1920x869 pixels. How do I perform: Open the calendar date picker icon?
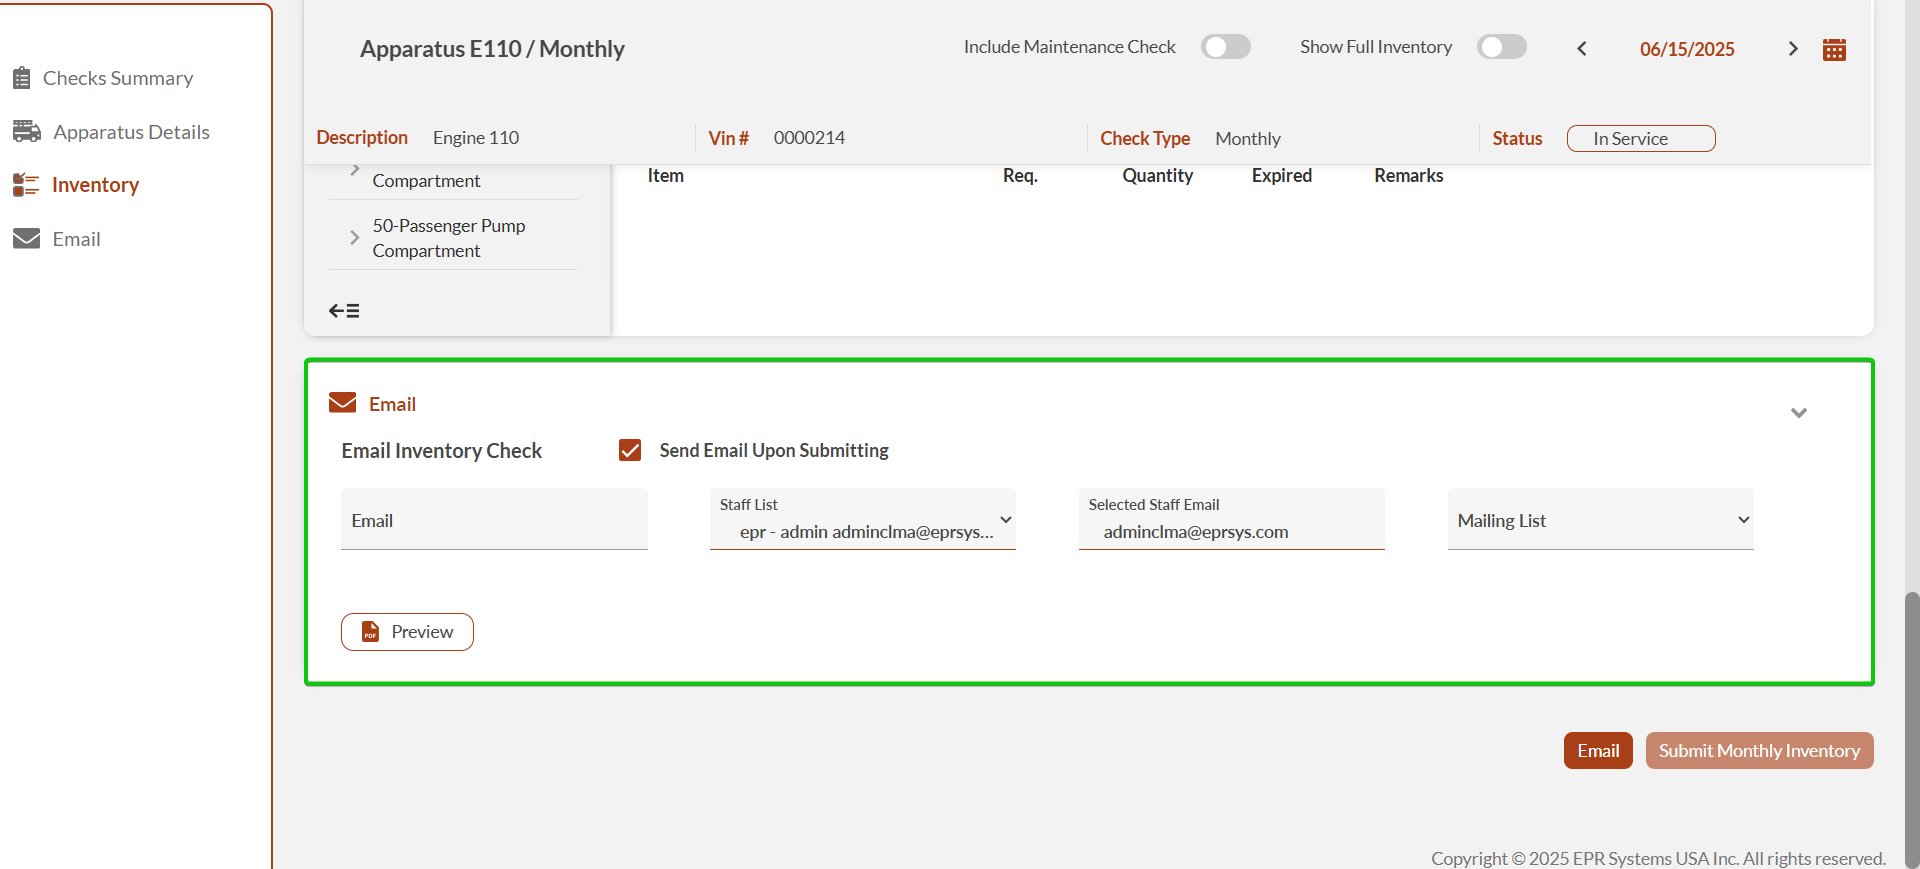click(1834, 50)
